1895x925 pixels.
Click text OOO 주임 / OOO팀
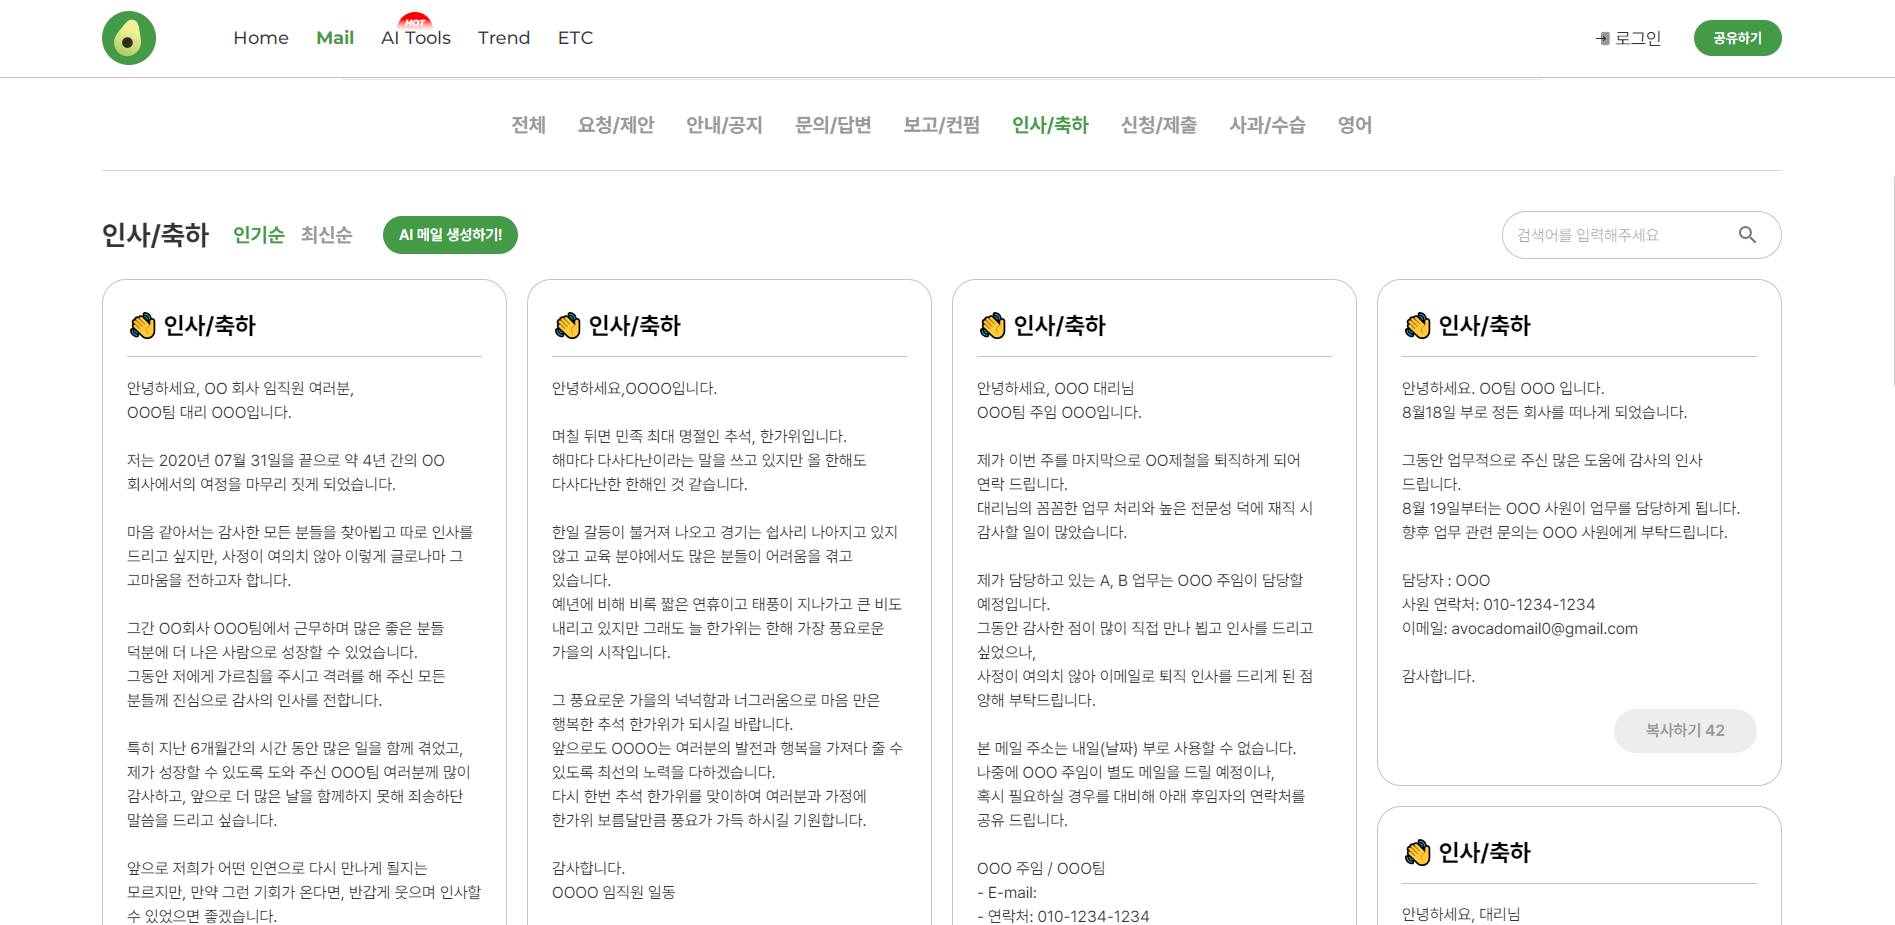coord(1041,868)
